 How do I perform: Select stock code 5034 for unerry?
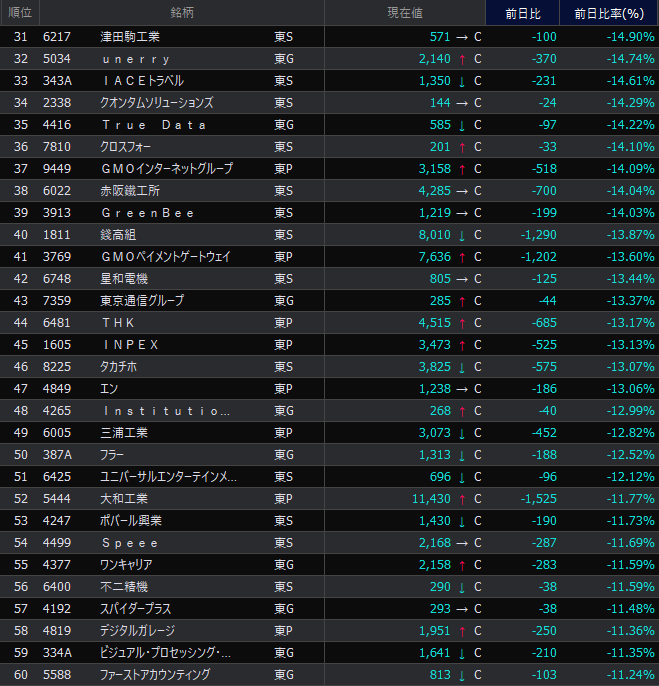(57, 59)
